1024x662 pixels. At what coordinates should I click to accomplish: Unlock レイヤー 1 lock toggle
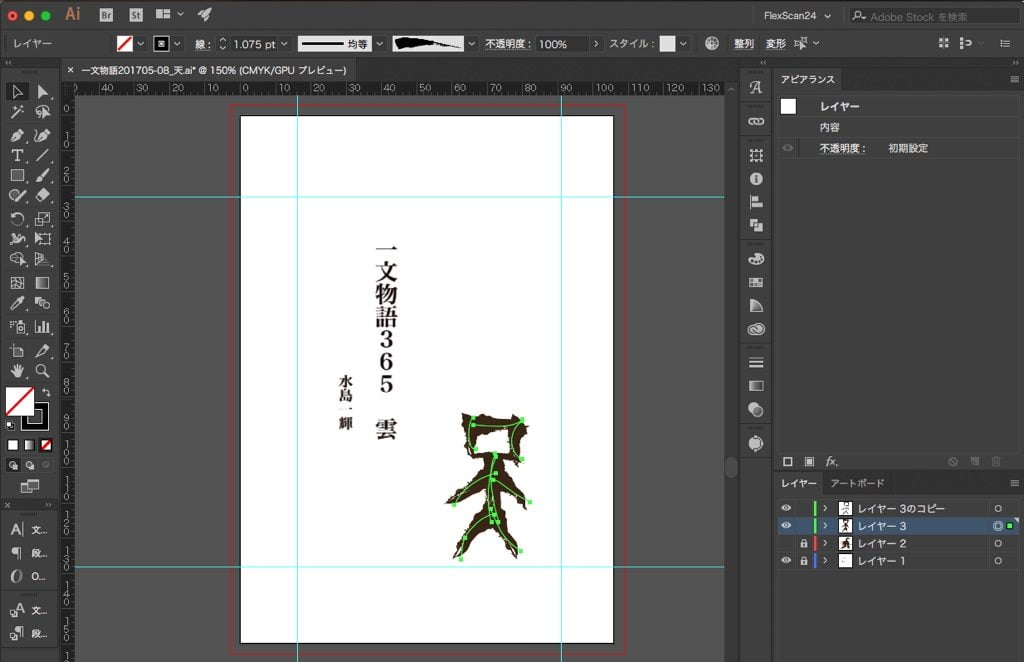[x=804, y=561]
